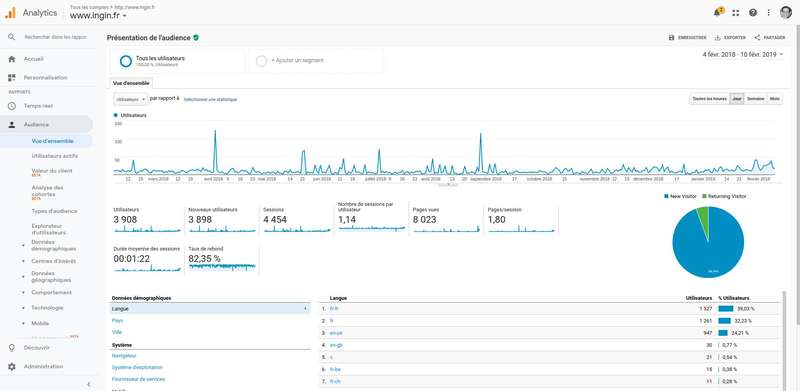
Task: Click the Sélectionner une statistique link
Action: click(x=210, y=100)
